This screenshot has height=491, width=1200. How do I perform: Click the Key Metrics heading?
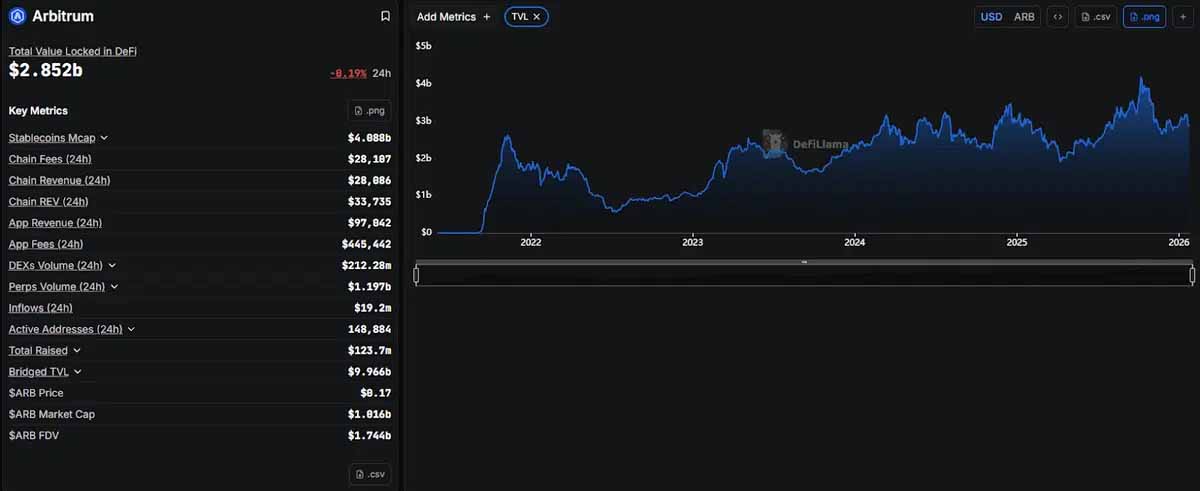coord(38,111)
